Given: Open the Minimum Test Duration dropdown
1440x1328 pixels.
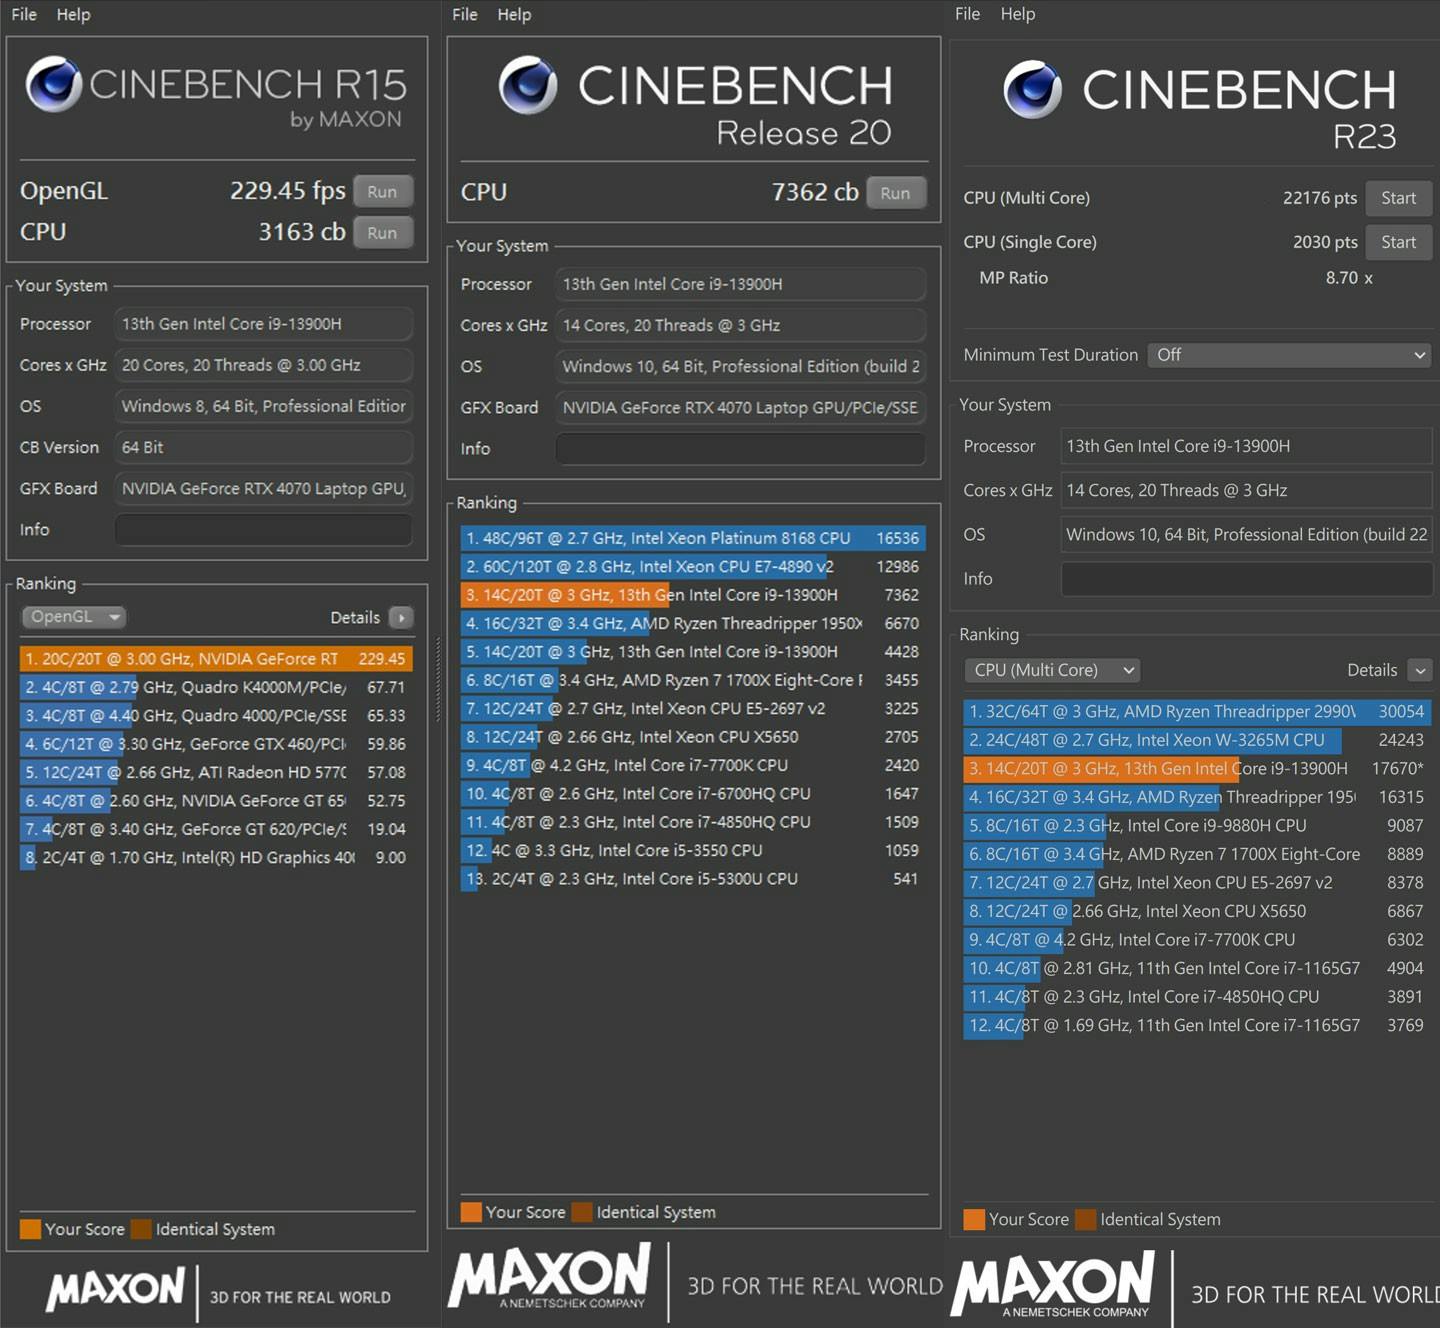Looking at the screenshot, I should (x=1289, y=355).
